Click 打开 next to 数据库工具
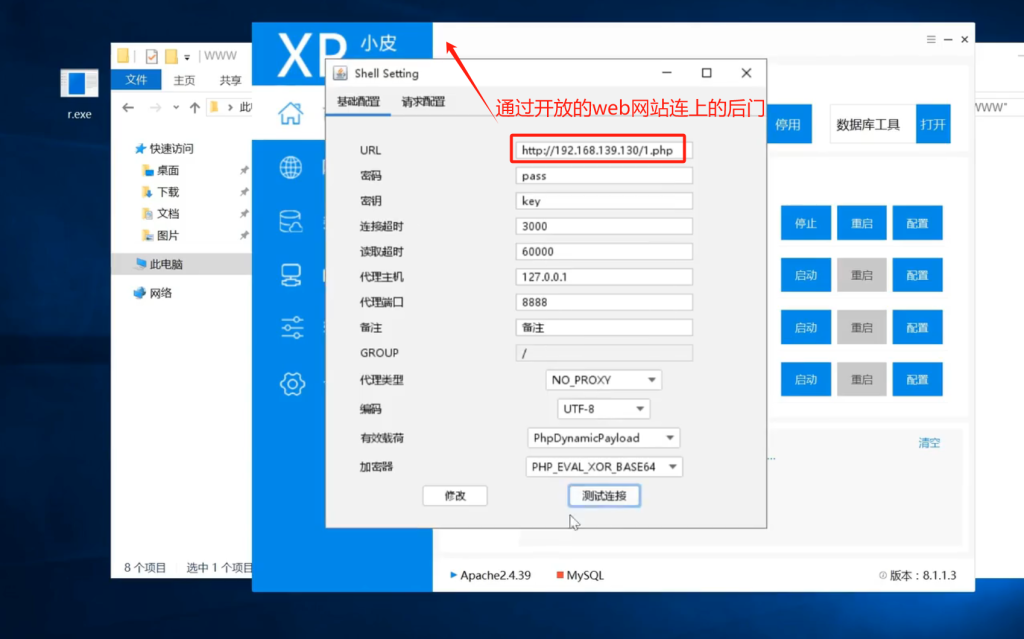 pyautogui.click(x=933, y=124)
